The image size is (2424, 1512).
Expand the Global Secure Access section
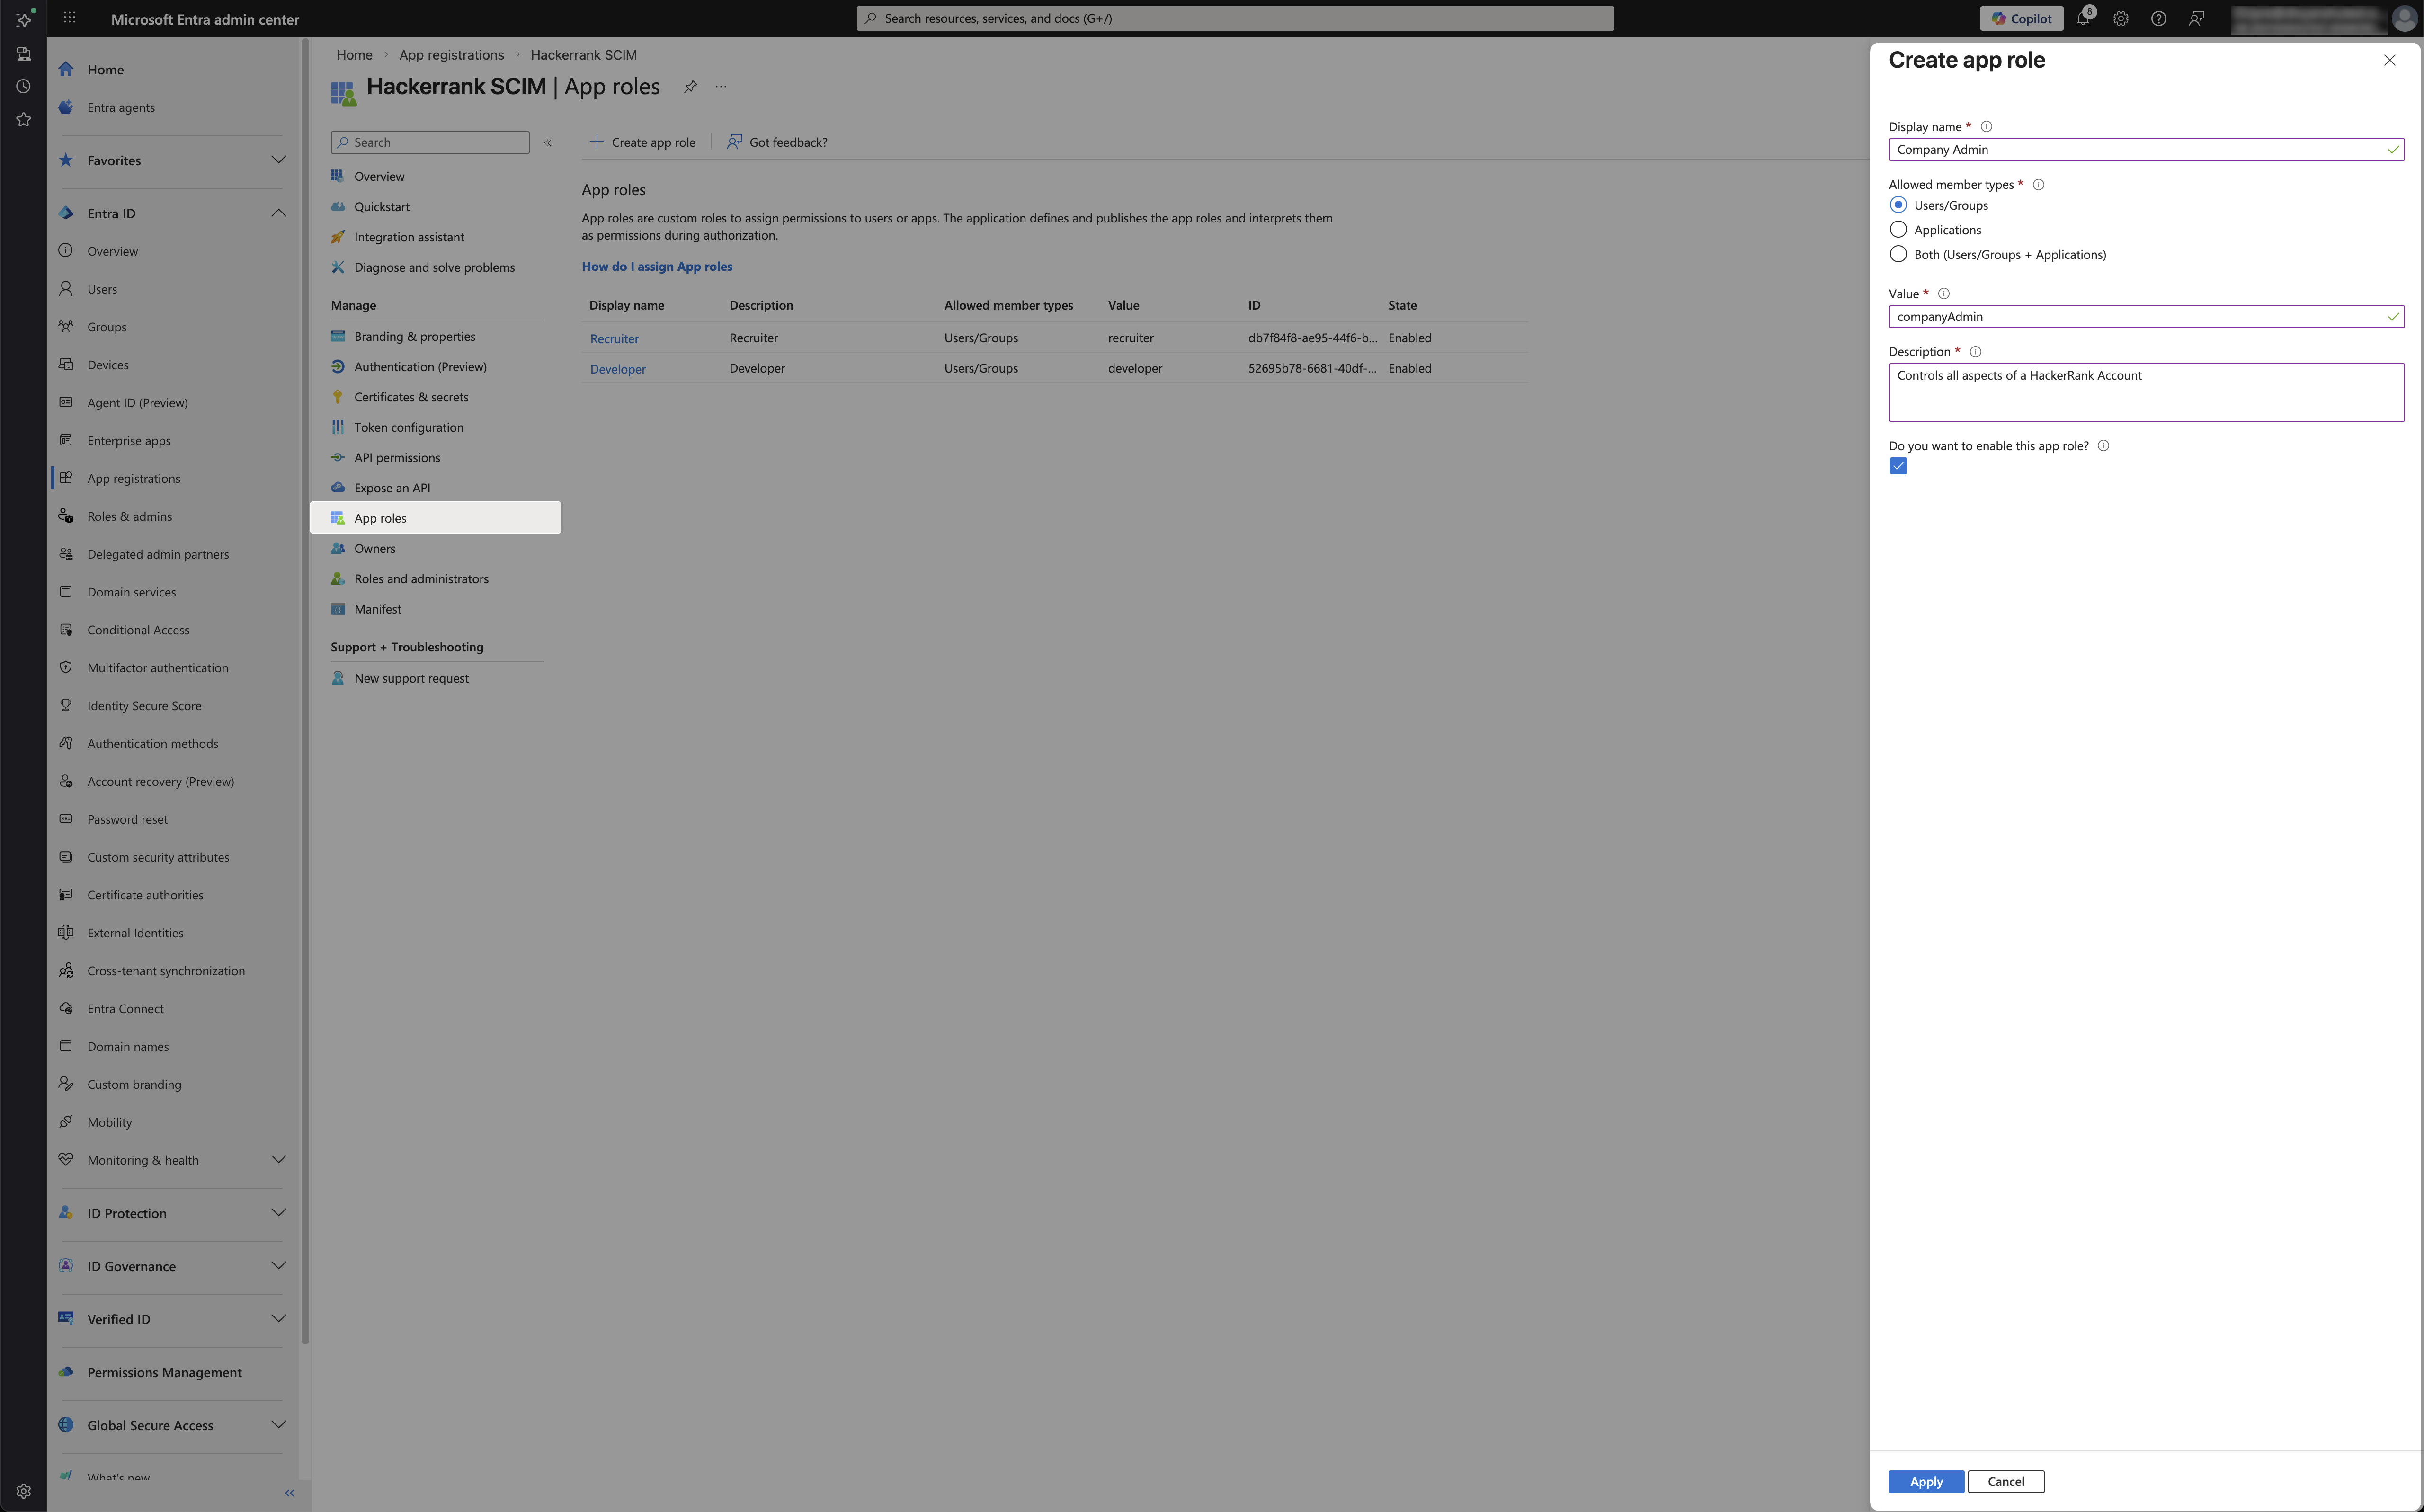(x=278, y=1425)
